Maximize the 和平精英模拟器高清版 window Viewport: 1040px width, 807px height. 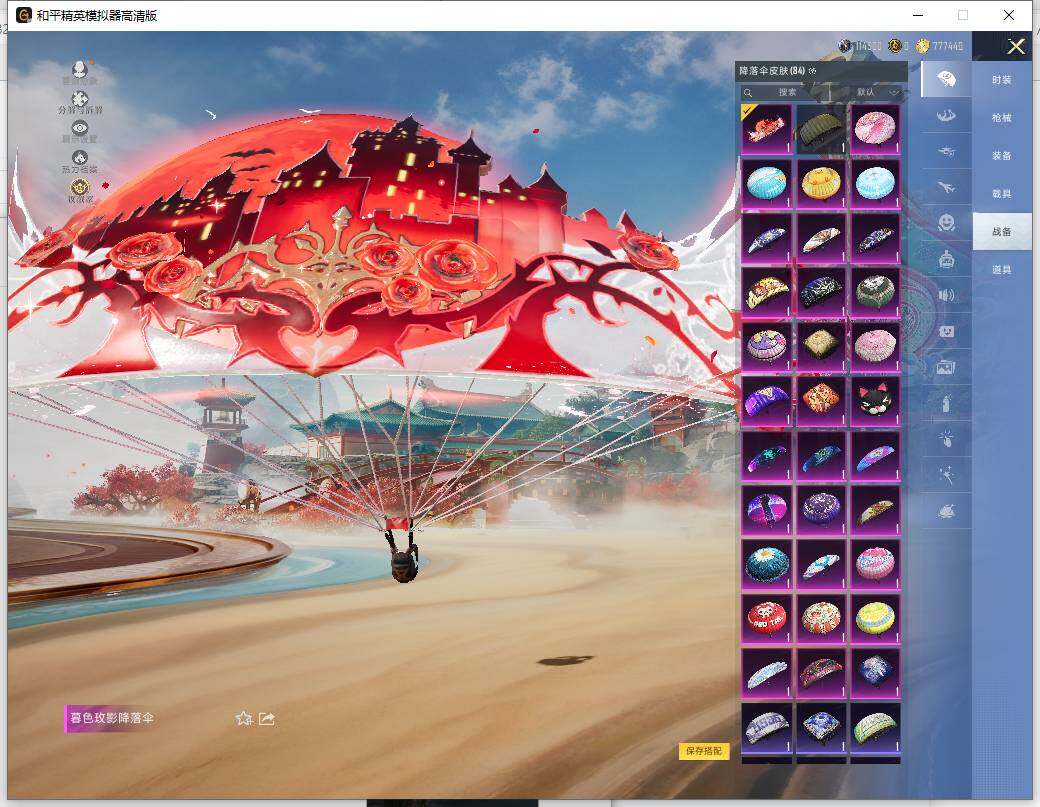(962, 15)
